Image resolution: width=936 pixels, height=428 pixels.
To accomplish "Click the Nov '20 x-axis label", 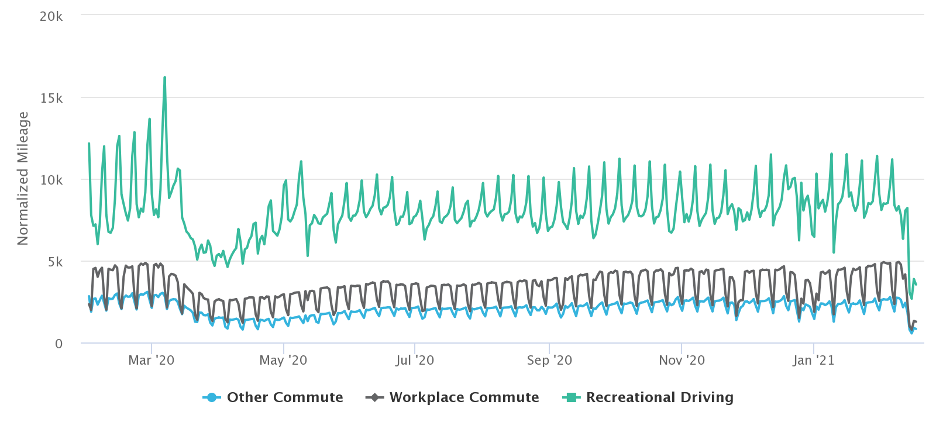I will (681, 361).
